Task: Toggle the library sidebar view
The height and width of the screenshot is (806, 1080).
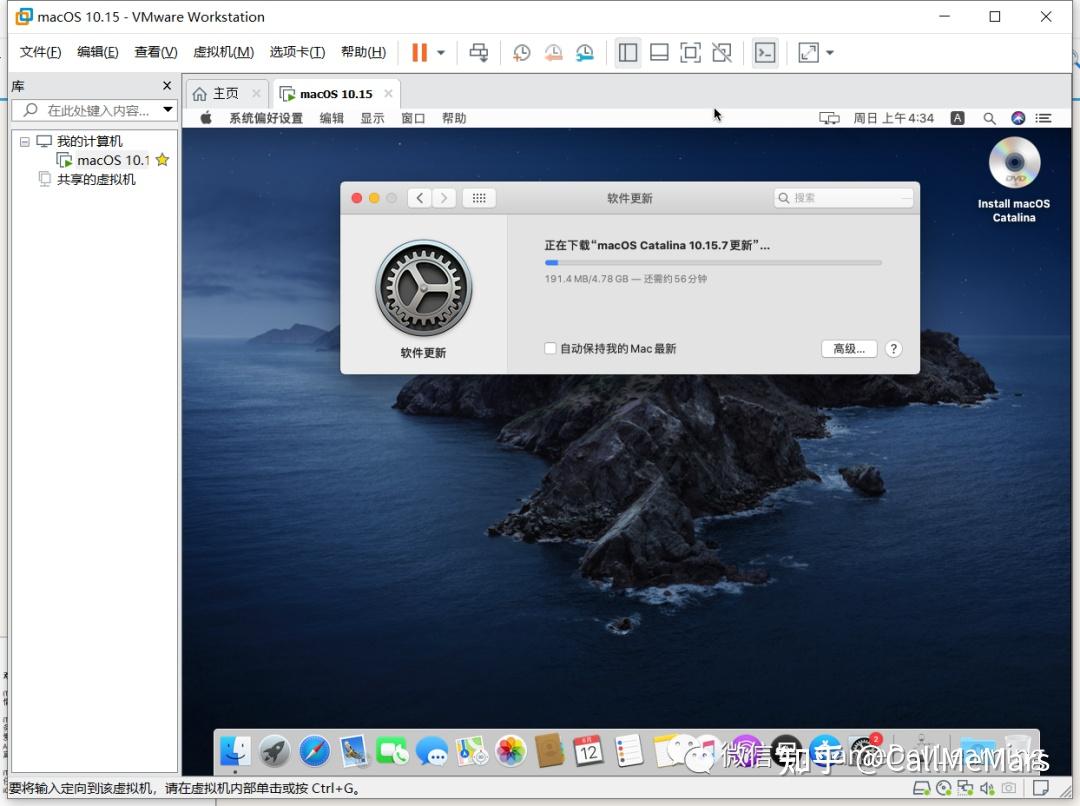Action: coord(627,52)
